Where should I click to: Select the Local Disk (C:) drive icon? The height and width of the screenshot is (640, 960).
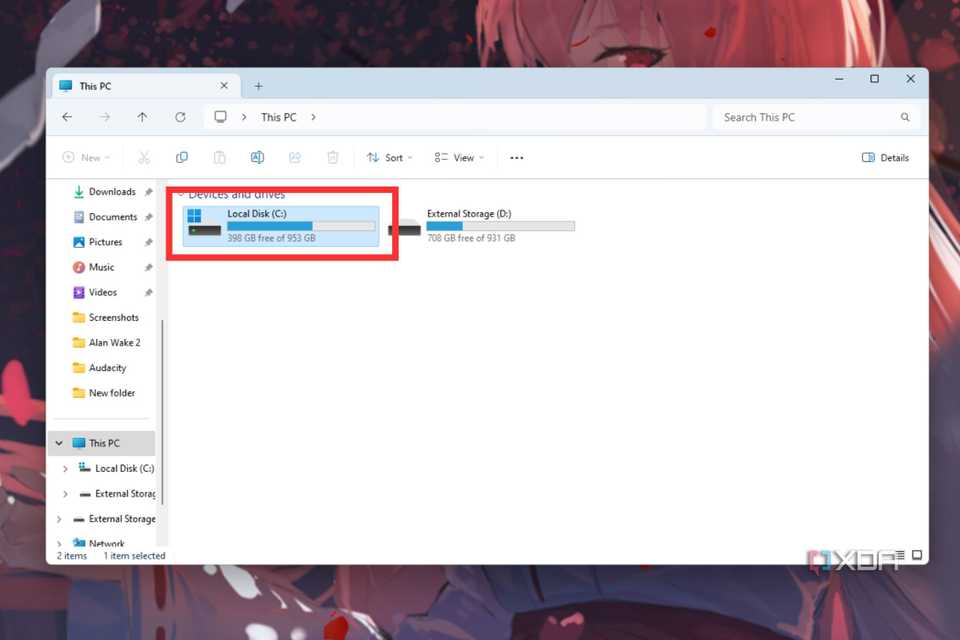pos(204,224)
